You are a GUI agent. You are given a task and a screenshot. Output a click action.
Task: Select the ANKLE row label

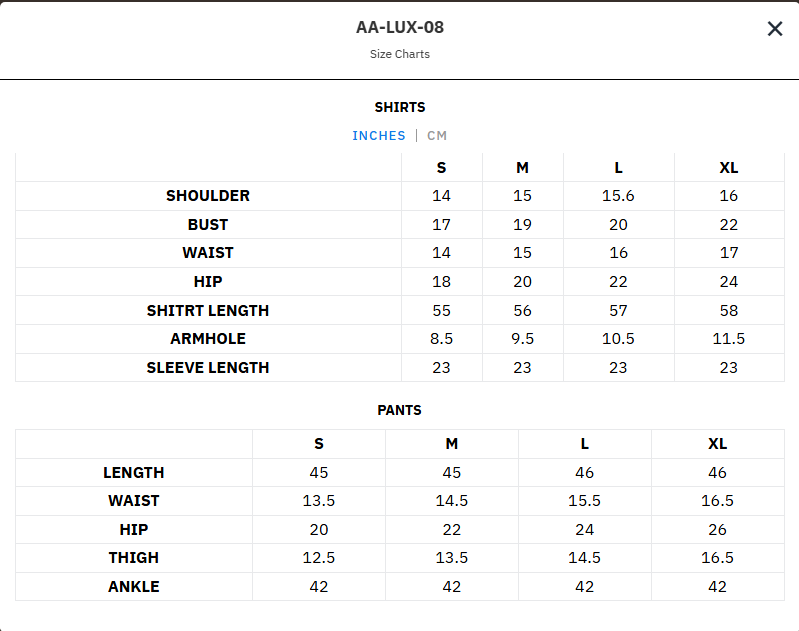(134, 587)
